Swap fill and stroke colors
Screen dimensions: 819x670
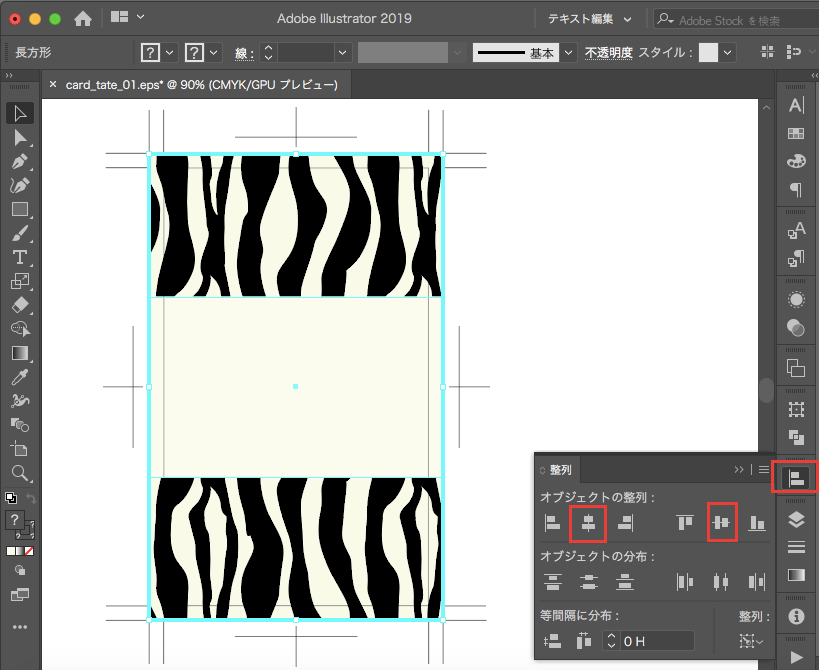point(31,498)
